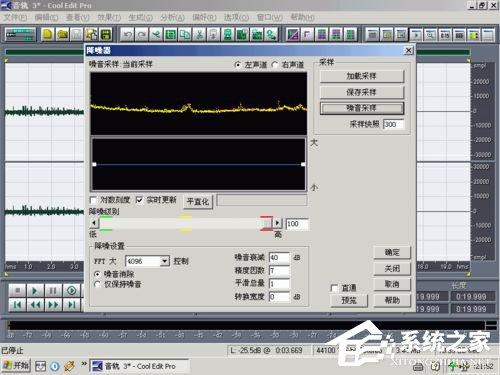Open the 分析(A) menu

pos(172,17)
